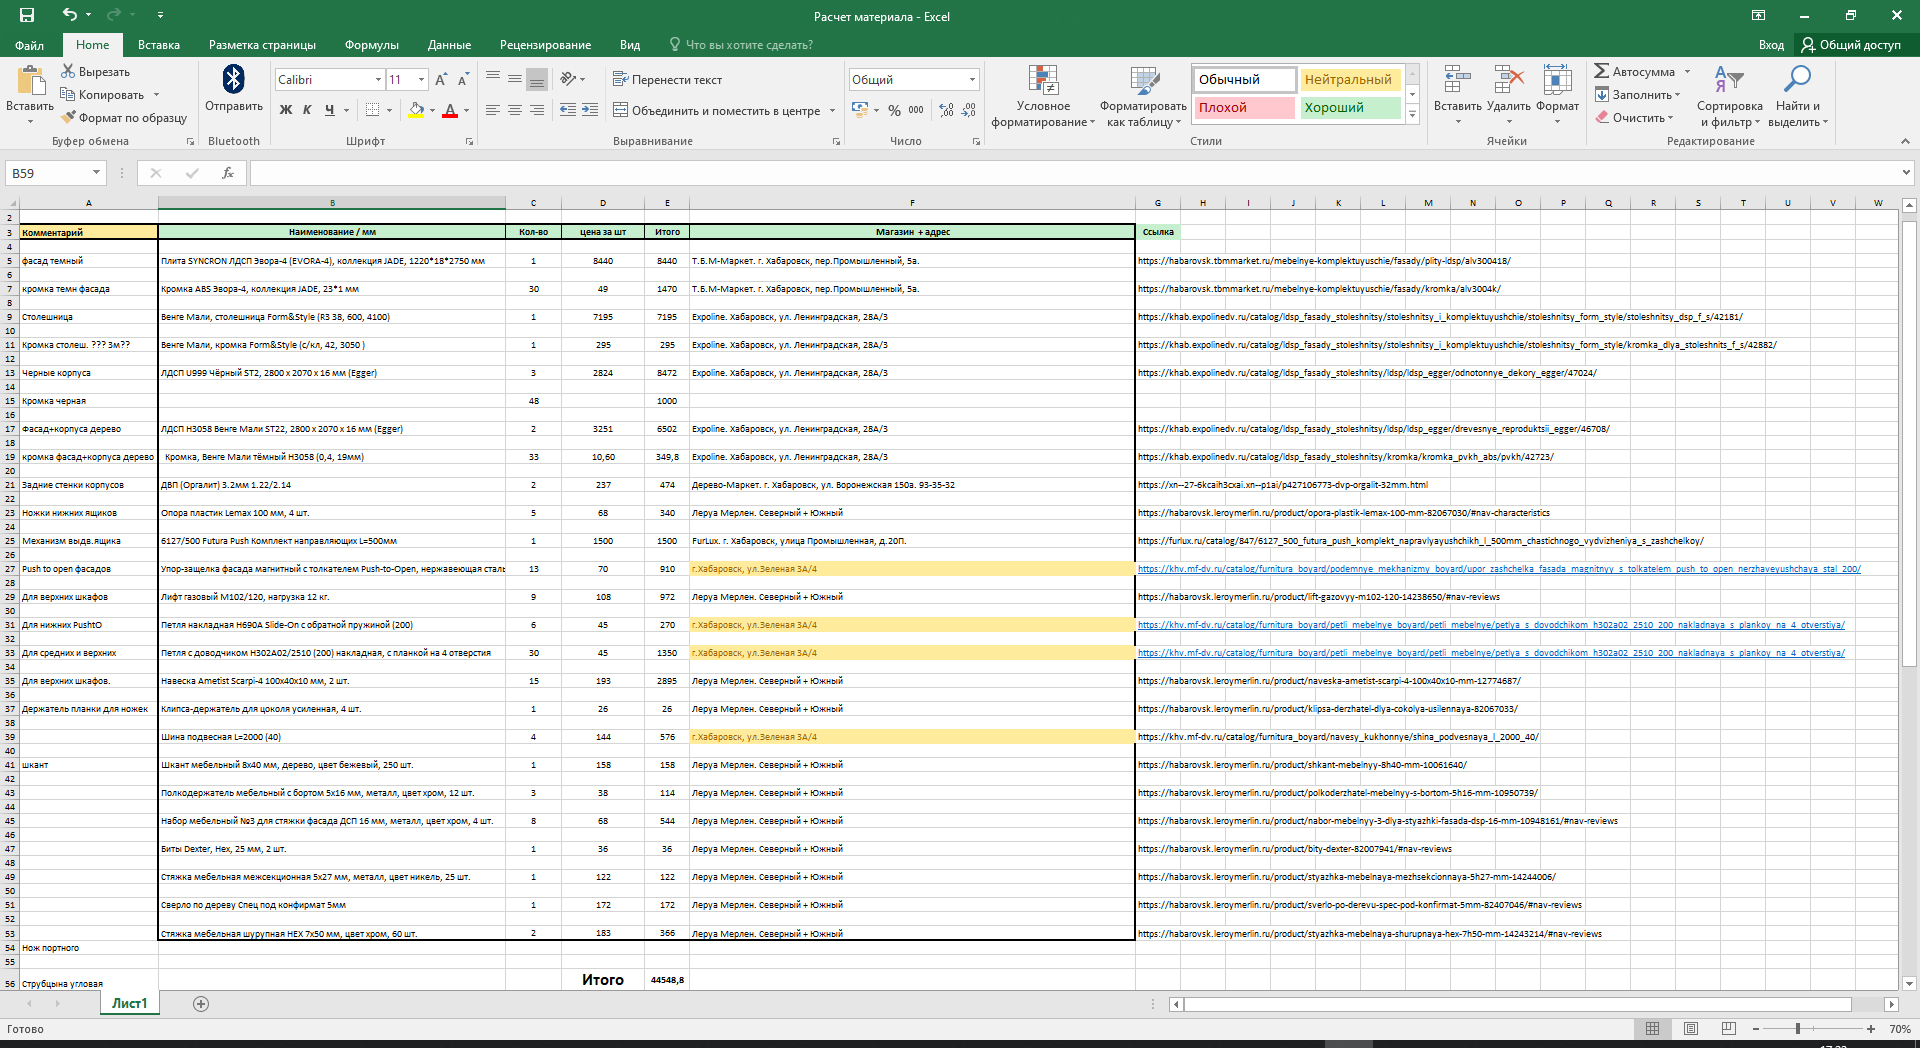Viewport: 1920px width, 1048px height.
Task: Open the Calibri font name dropdown
Action: point(378,79)
